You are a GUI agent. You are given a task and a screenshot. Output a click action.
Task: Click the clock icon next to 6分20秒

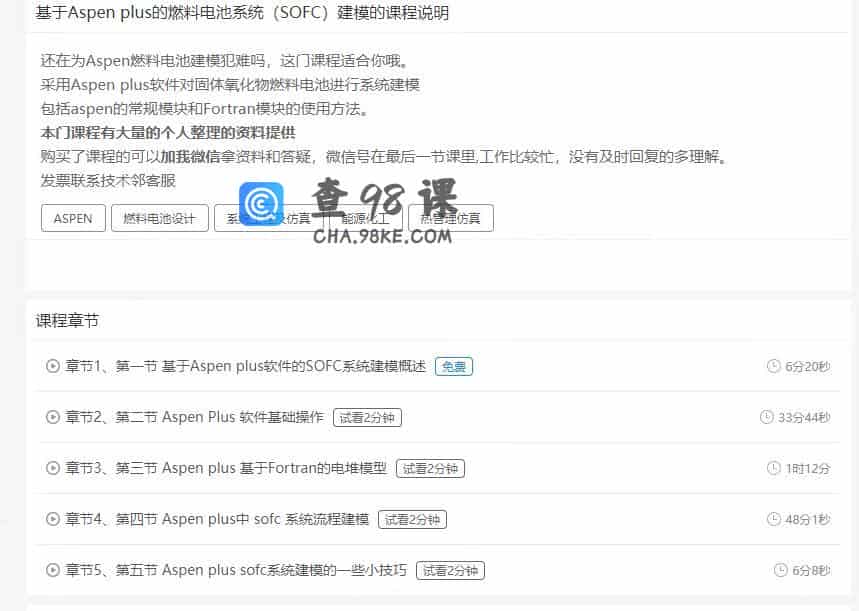coord(771,366)
